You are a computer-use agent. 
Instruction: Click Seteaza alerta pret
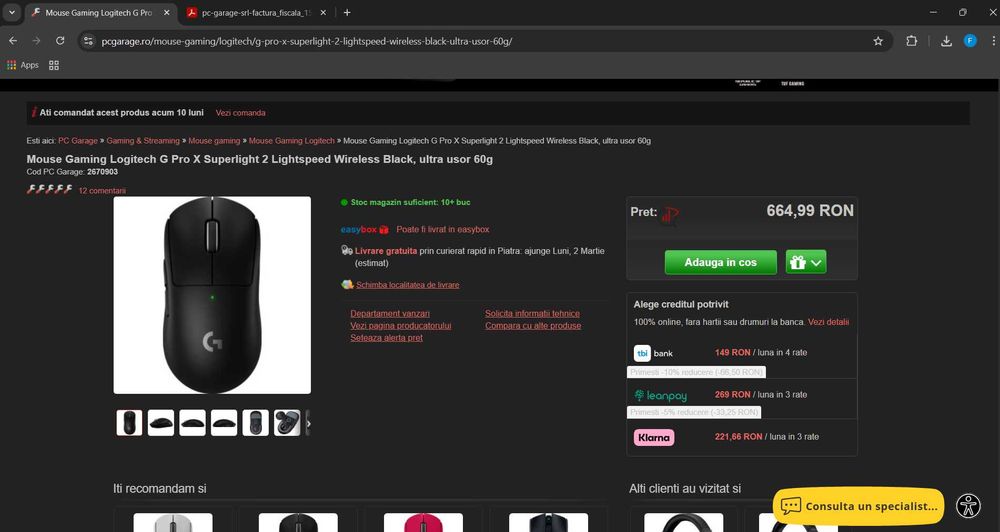tap(386, 338)
